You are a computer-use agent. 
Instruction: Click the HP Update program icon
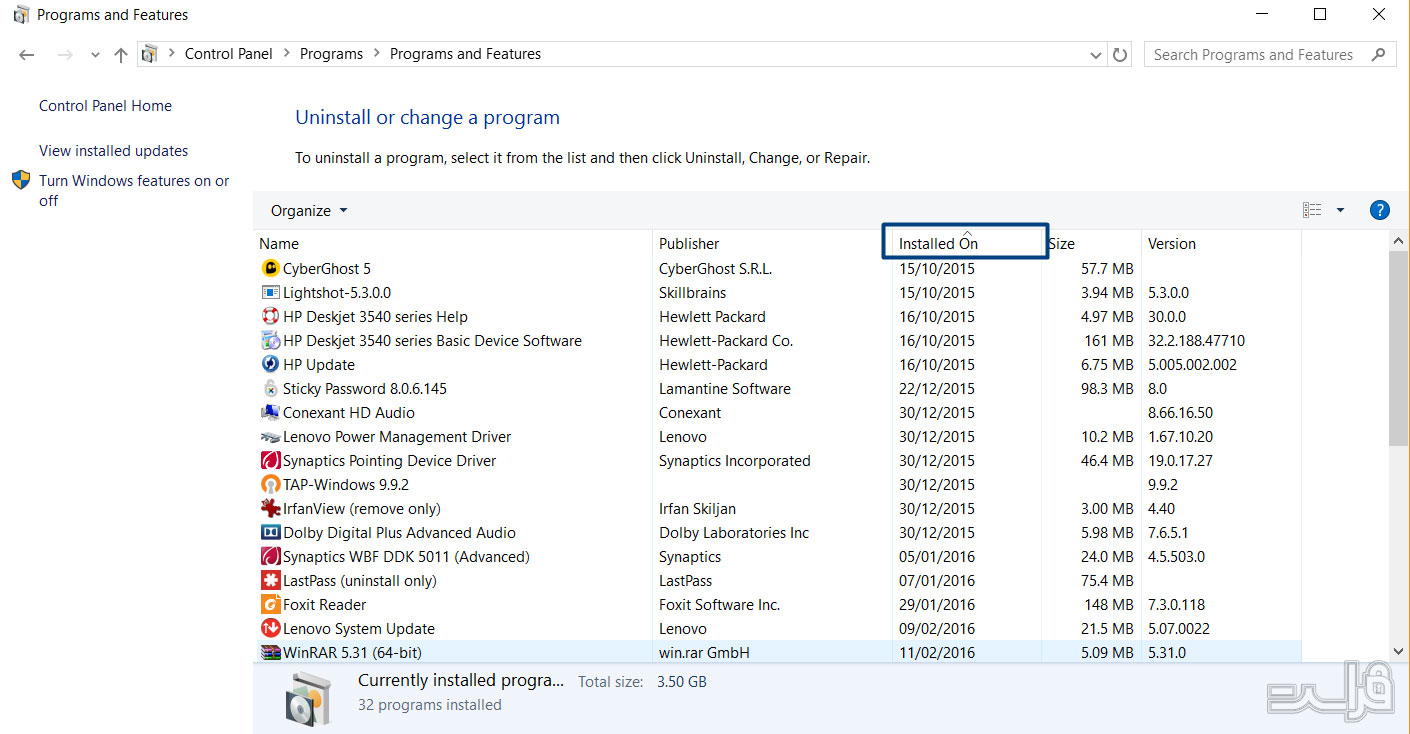pyautogui.click(x=270, y=364)
